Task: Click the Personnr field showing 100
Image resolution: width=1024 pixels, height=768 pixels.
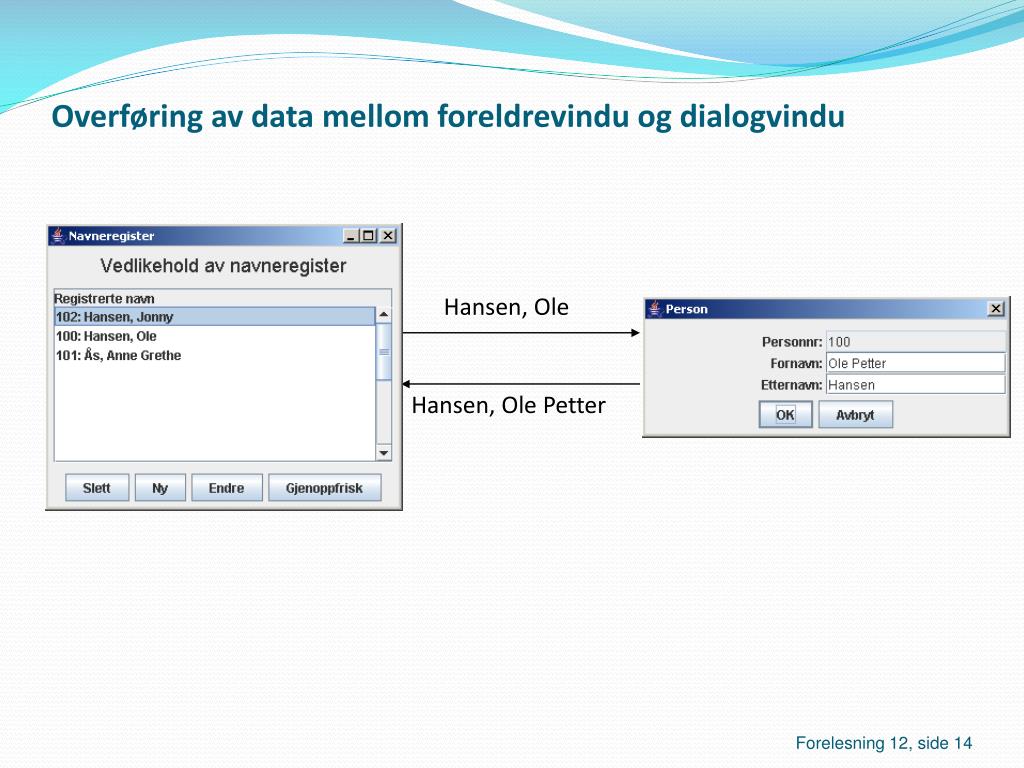Action: (916, 342)
